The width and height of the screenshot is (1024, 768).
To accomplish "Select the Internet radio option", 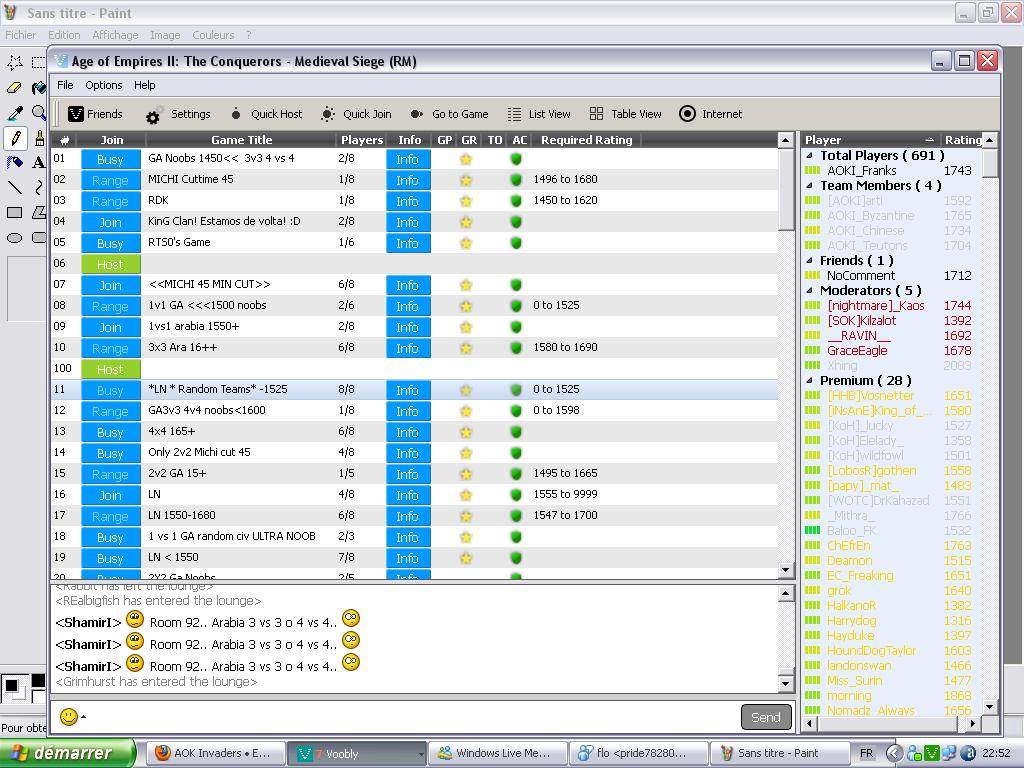I will [x=711, y=114].
